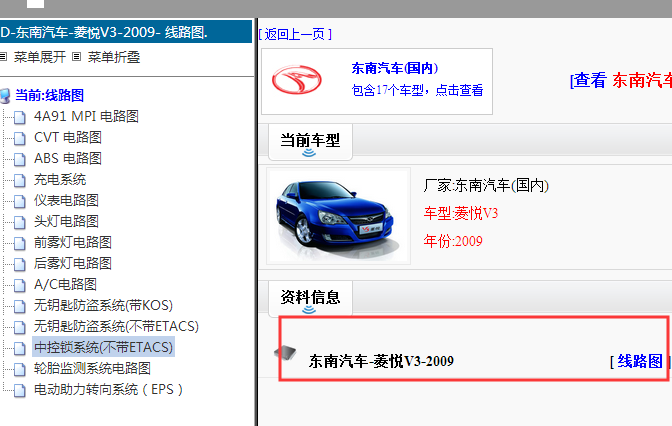This screenshot has height=426, width=672.
Task: Select 充电系统 in the tree
Action: [x=60, y=179]
